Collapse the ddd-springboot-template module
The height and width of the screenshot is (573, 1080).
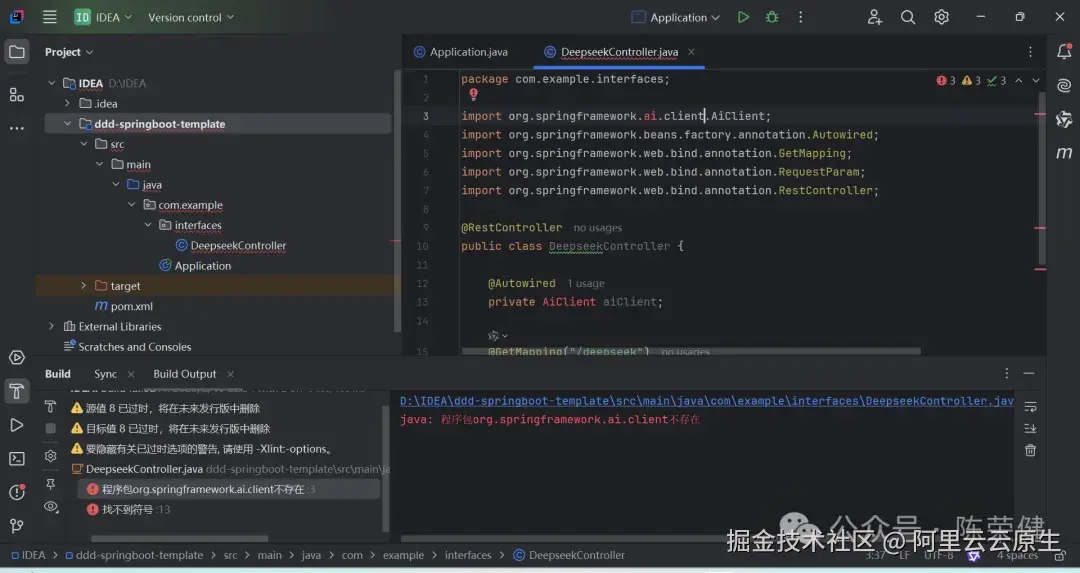pyautogui.click(x=68, y=124)
